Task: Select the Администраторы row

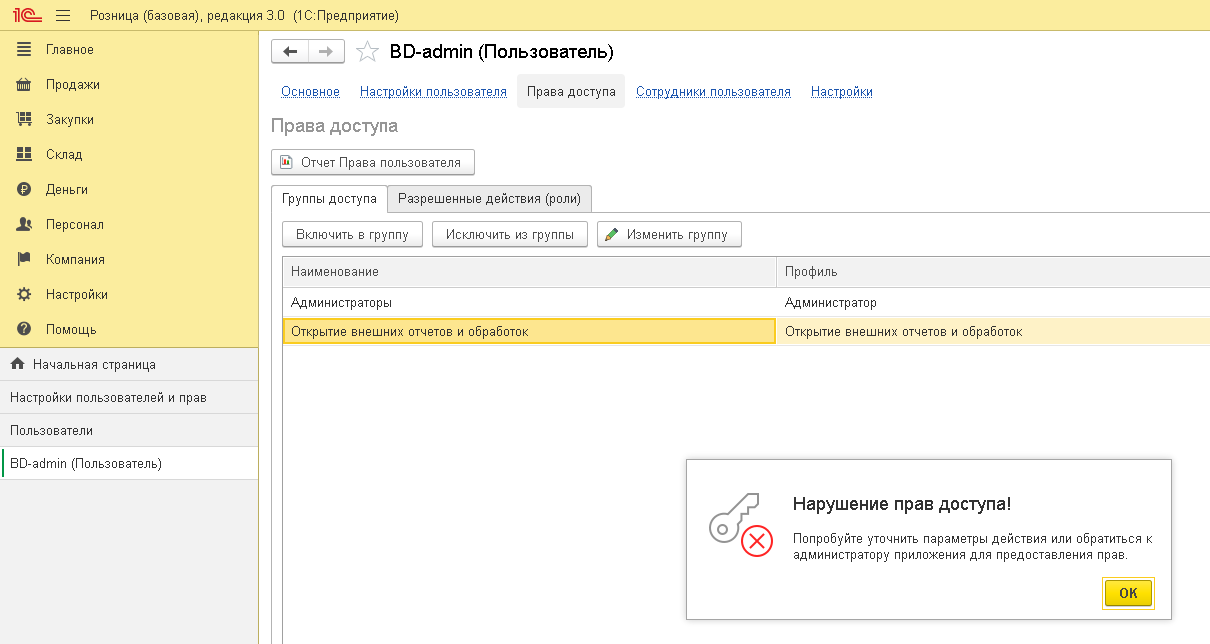Action: tap(341, 303)
